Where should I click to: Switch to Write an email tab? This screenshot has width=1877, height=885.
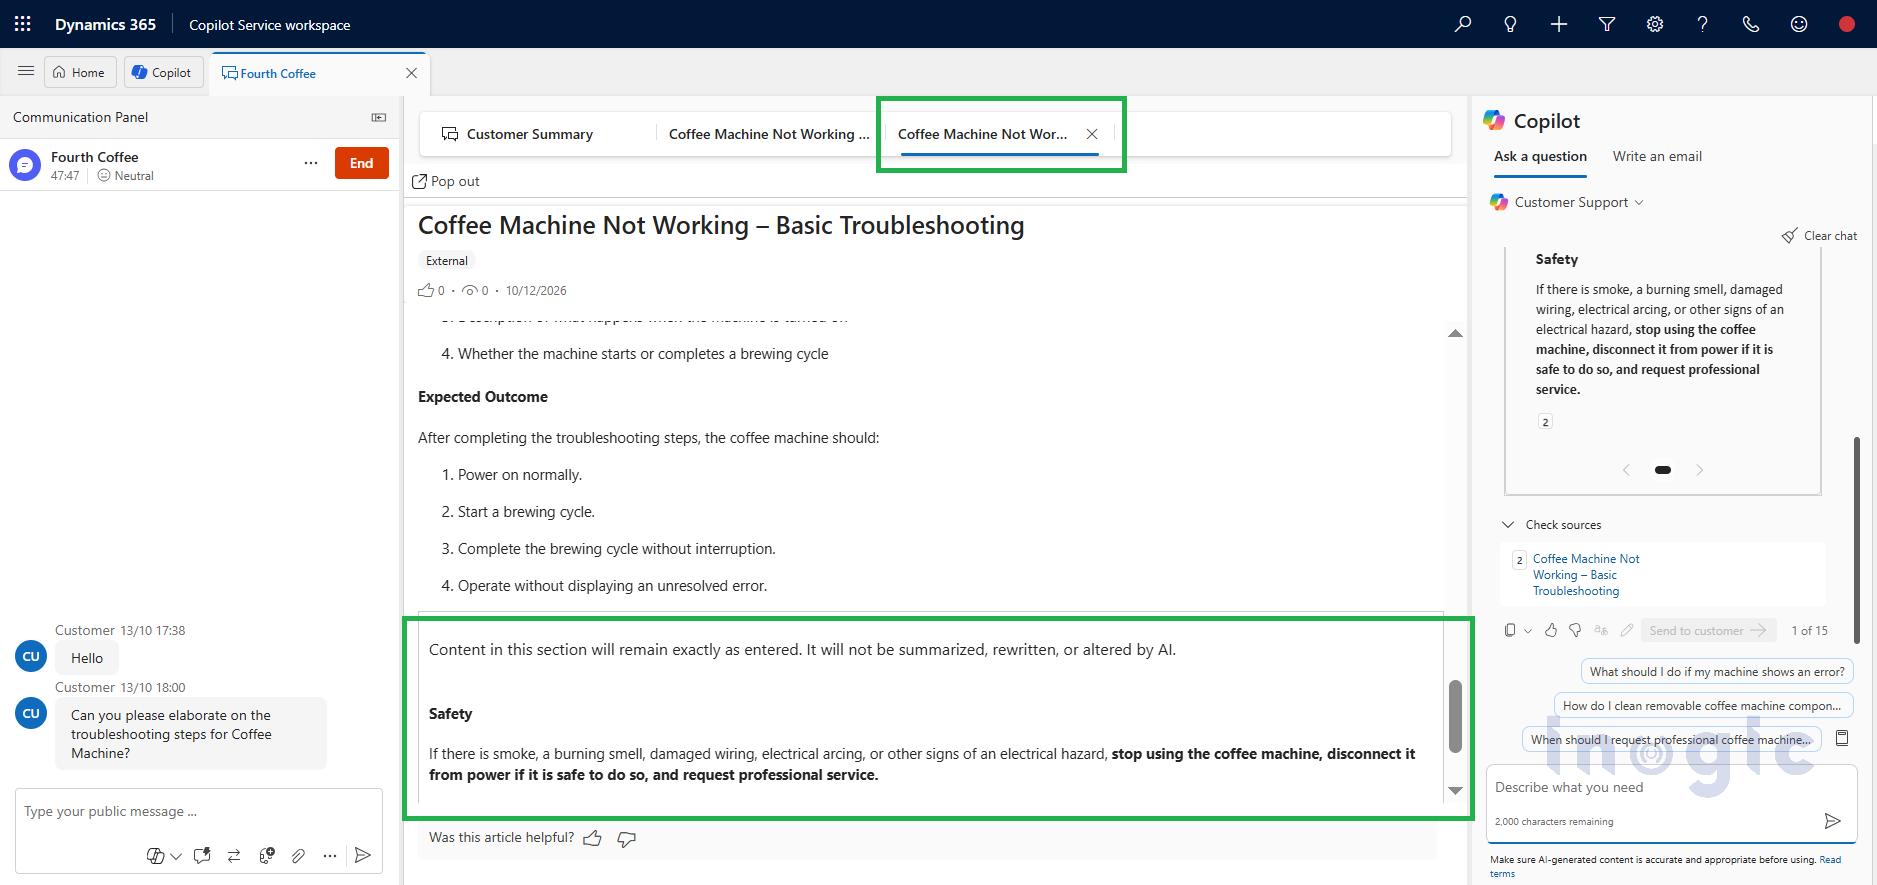[1657, 156]
